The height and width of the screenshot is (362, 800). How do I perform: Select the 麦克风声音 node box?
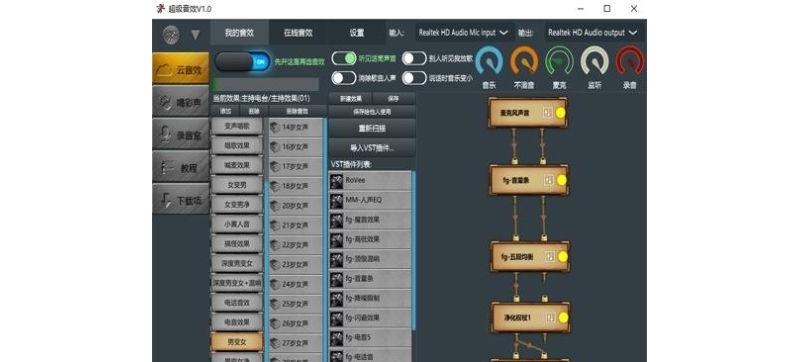point(528,113)
